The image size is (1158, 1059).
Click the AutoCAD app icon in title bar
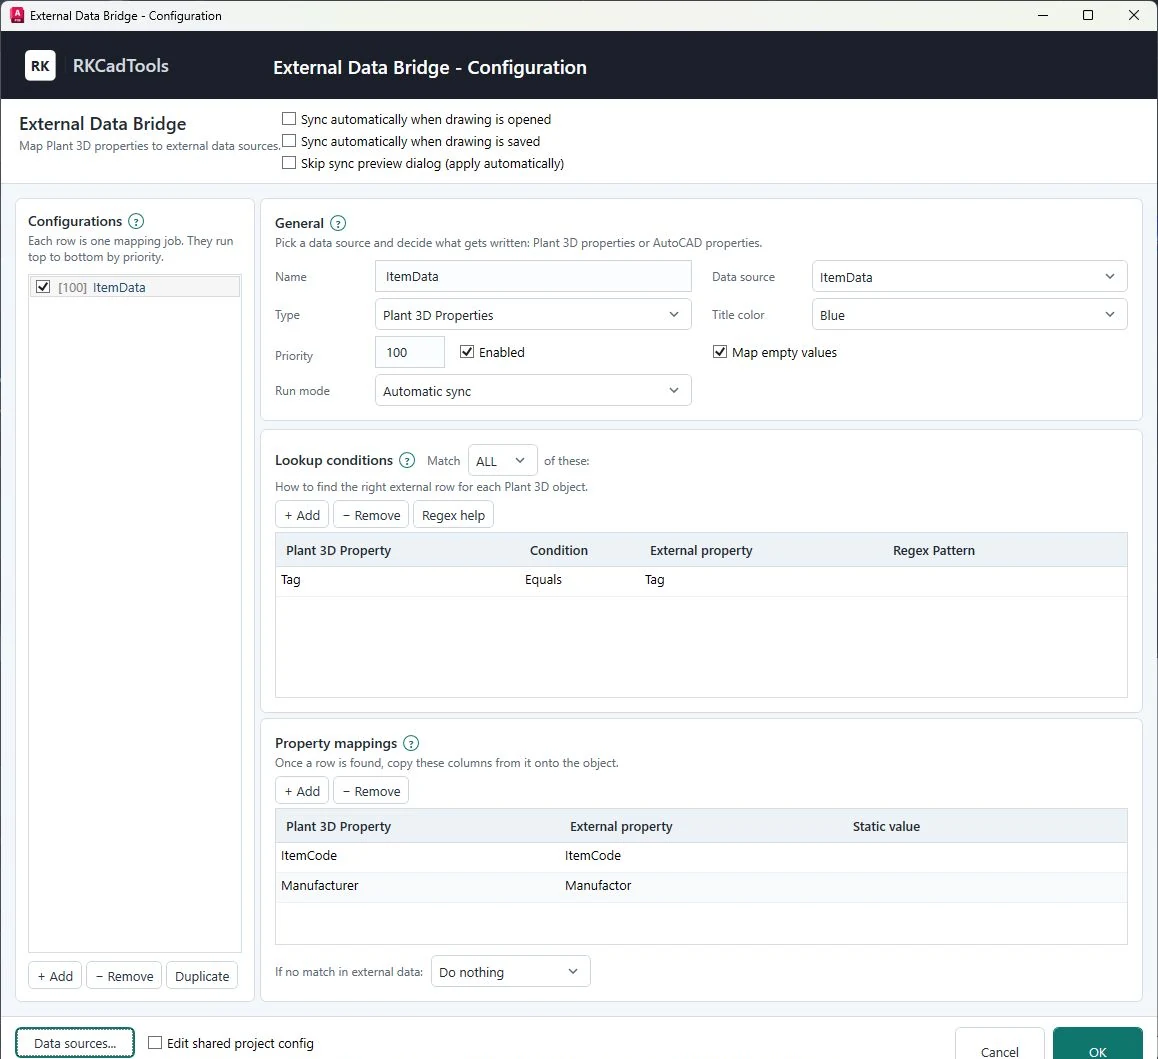[17, 16]
